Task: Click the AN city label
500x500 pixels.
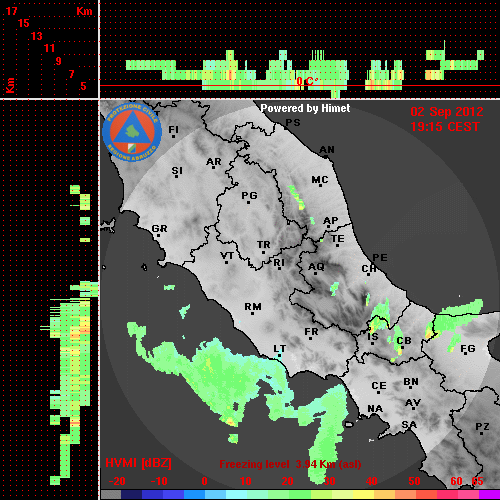Action: click(x=327, y=150)
